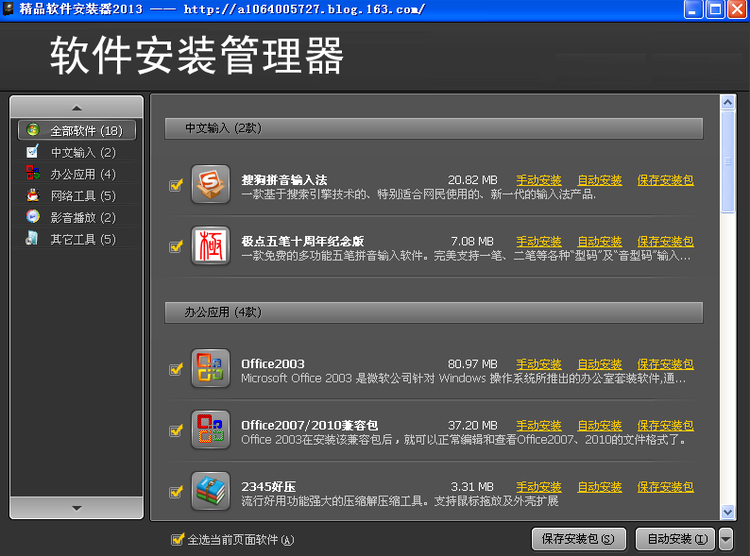The height and width of the screenshot is (556, 750).
Task: Switch to 其它工具 (5) category
Action: [77, 239]
